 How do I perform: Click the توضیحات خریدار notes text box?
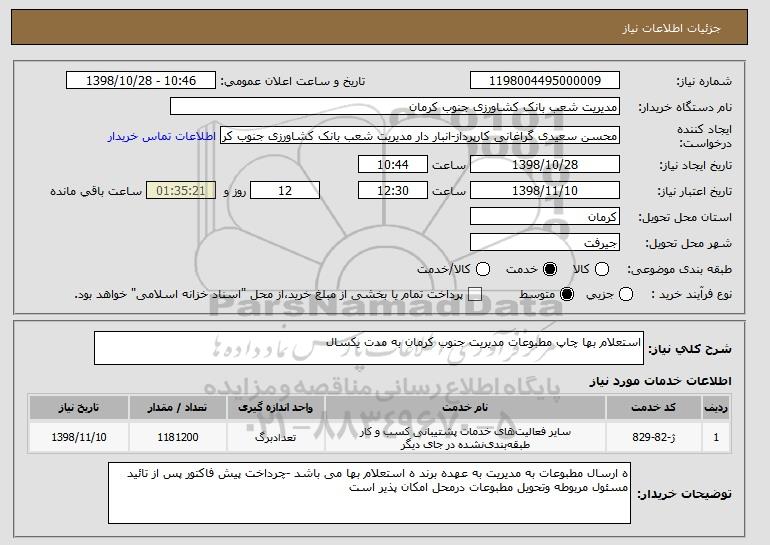click(x=369, y=493)
